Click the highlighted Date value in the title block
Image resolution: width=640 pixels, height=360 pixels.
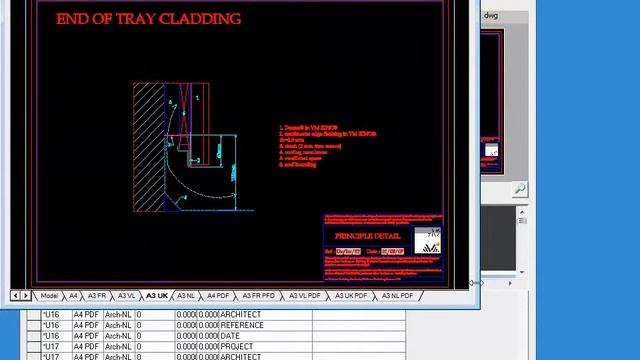click(x=392, y=251)
